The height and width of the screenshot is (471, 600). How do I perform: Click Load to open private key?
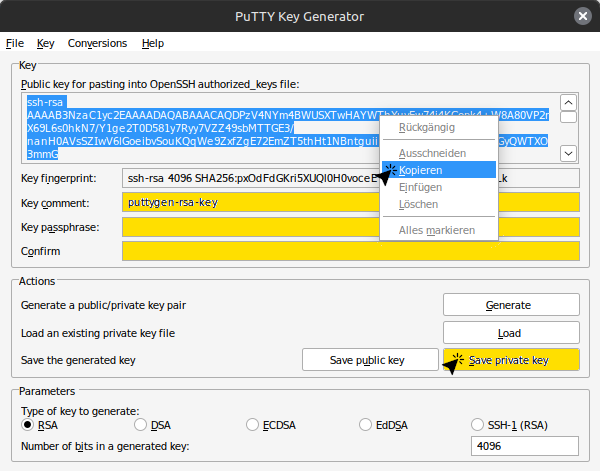(510, 332)
